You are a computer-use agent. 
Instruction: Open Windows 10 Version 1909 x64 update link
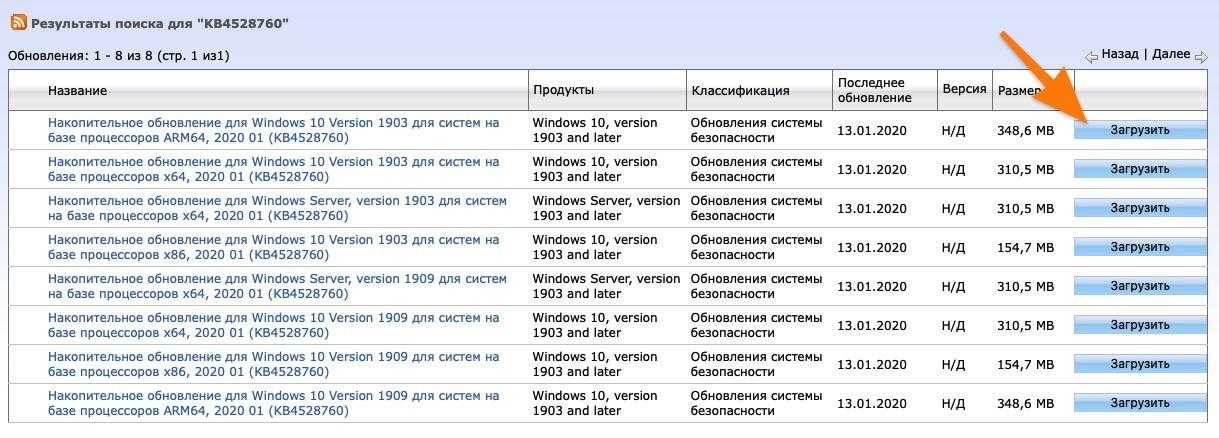(x=273, y=325)
